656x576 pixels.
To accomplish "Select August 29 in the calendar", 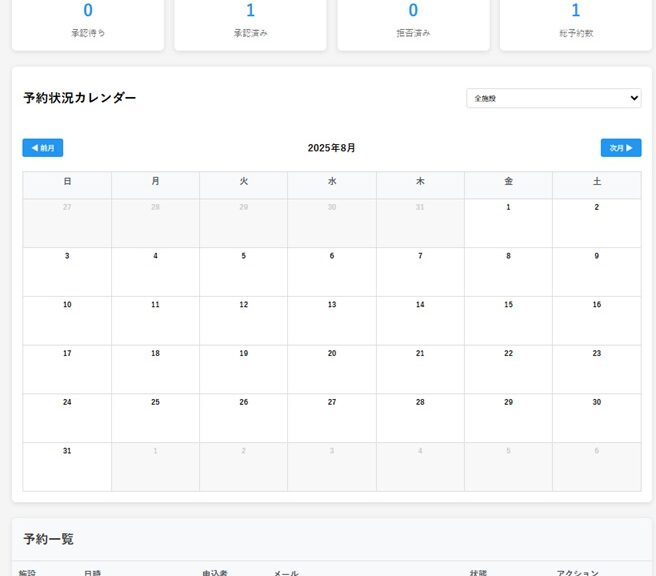I will [x=508, y=418].
